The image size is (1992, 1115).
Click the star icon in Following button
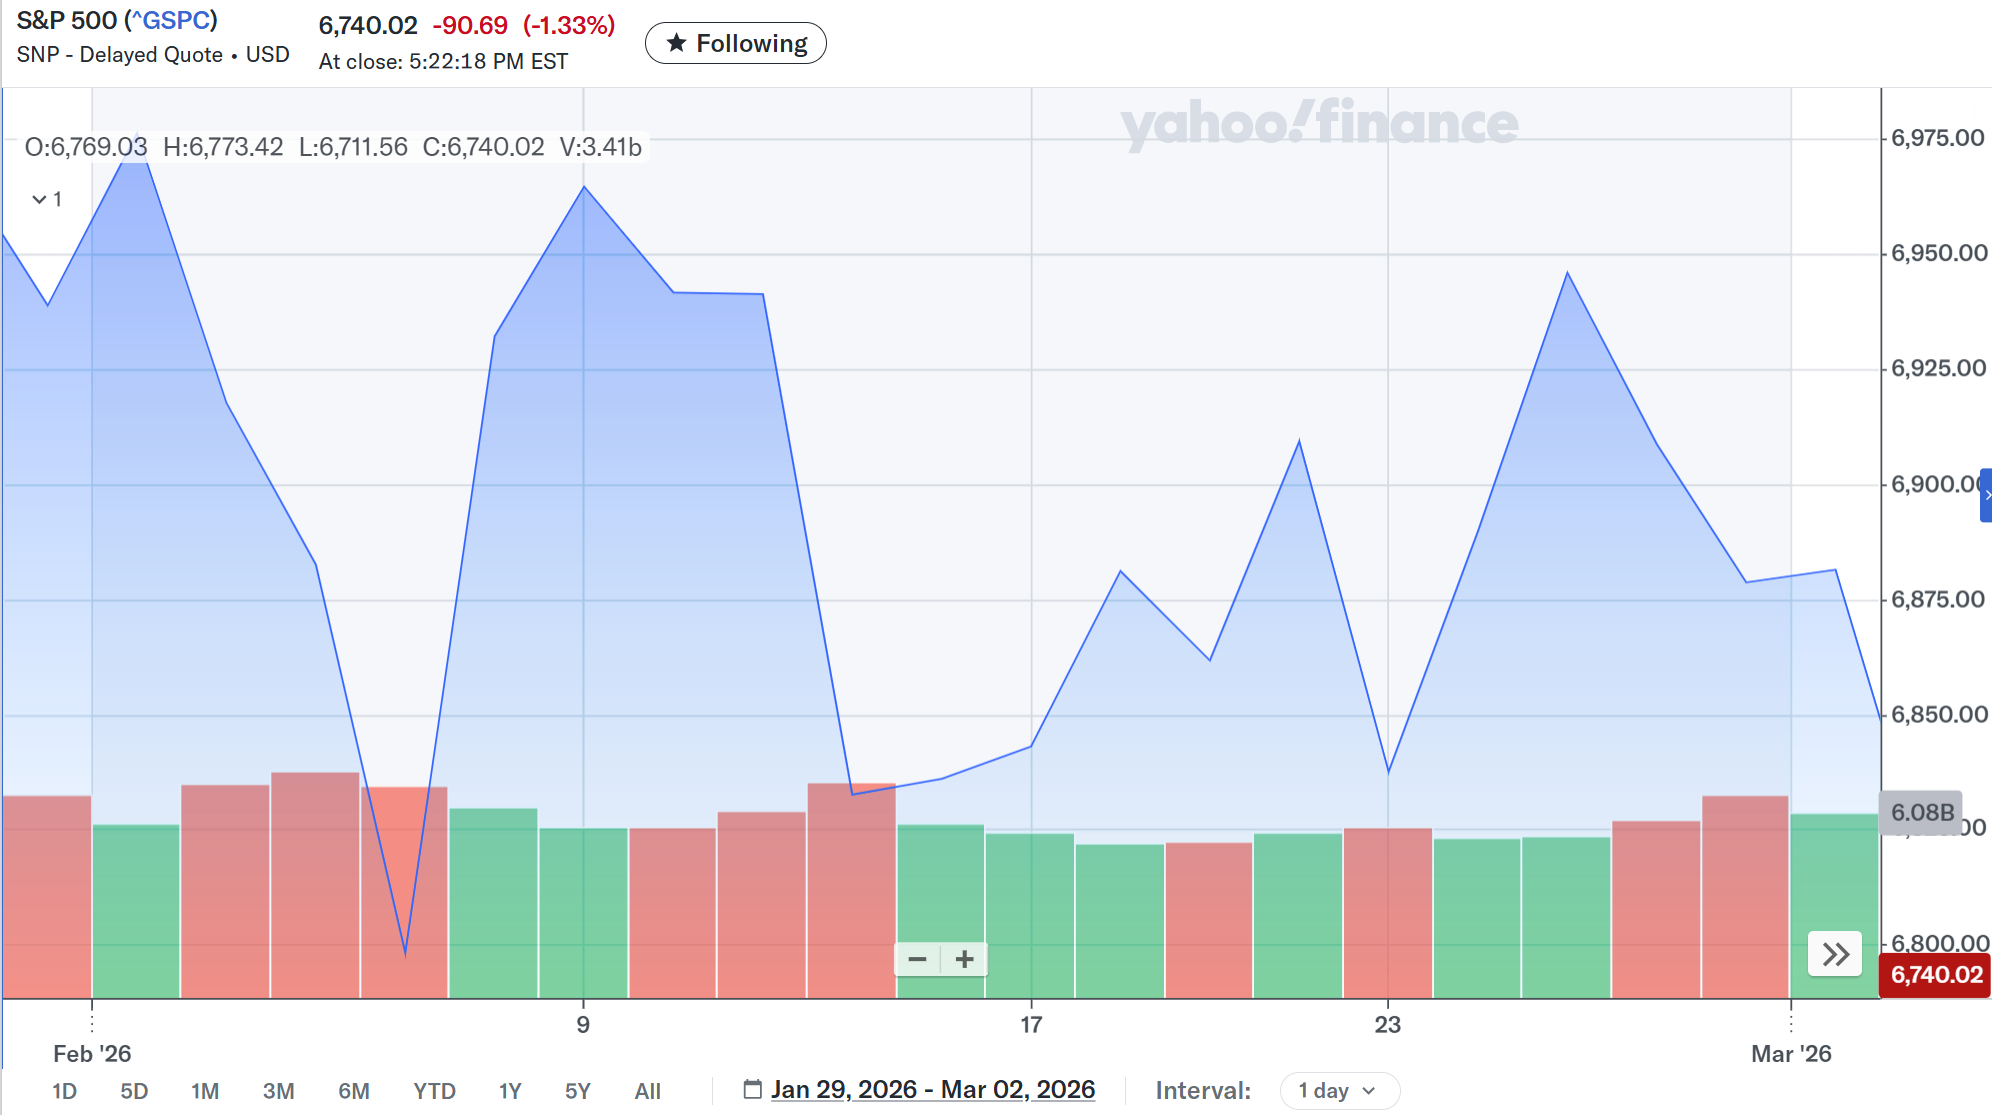coord(676,43)
